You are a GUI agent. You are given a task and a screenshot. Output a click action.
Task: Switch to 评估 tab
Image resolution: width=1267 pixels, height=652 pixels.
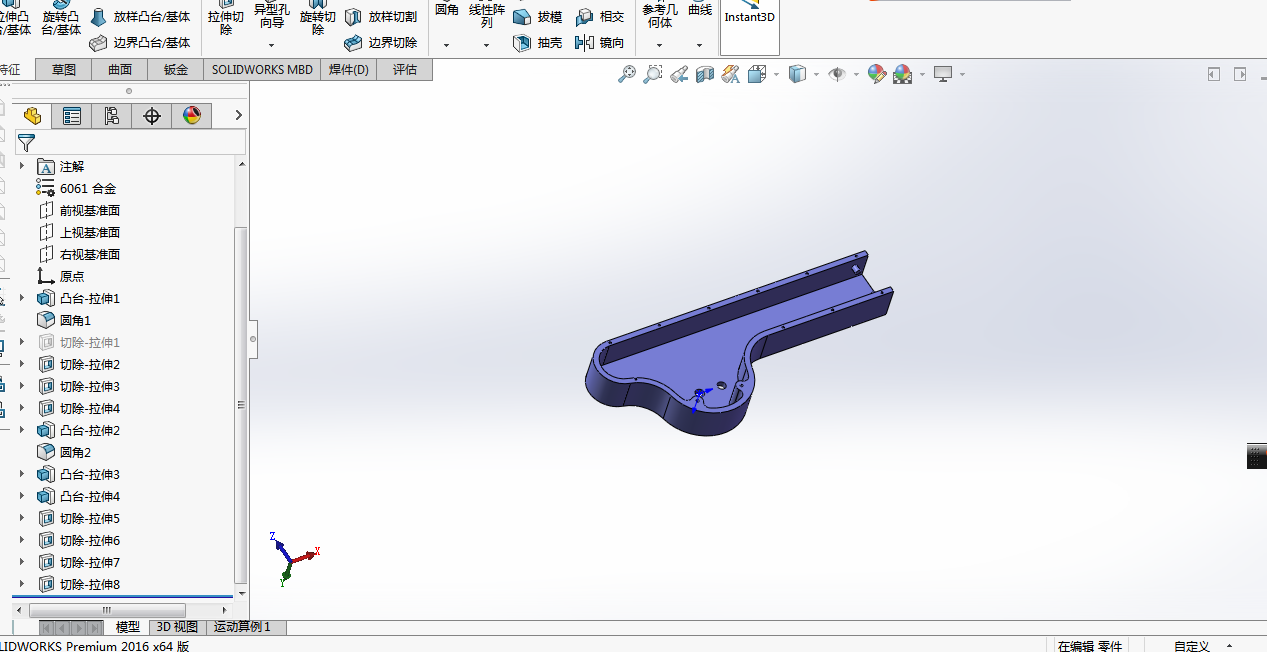point(405,69)
